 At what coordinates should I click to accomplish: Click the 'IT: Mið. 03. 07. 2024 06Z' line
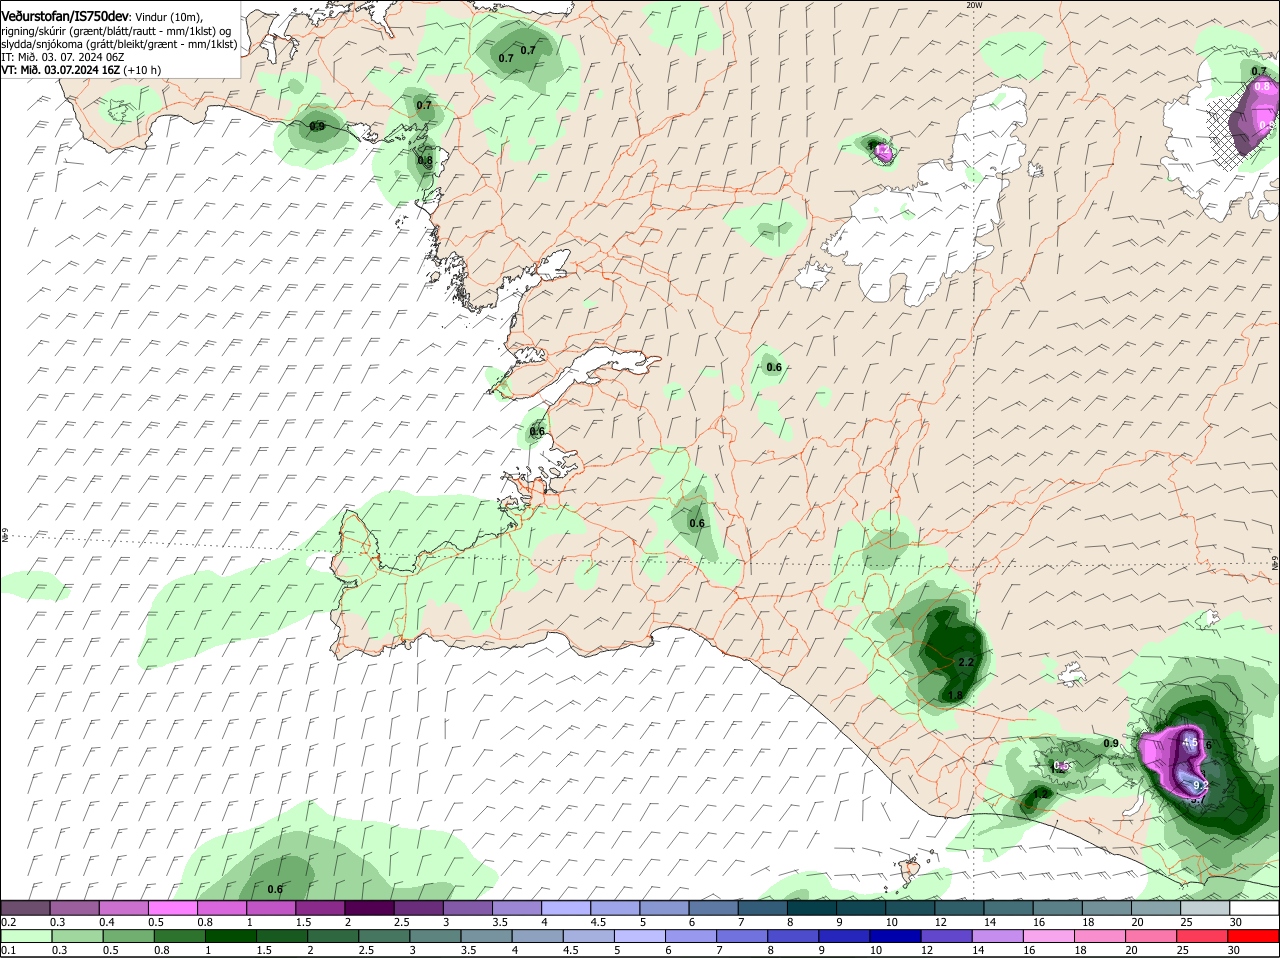[63, 57]
